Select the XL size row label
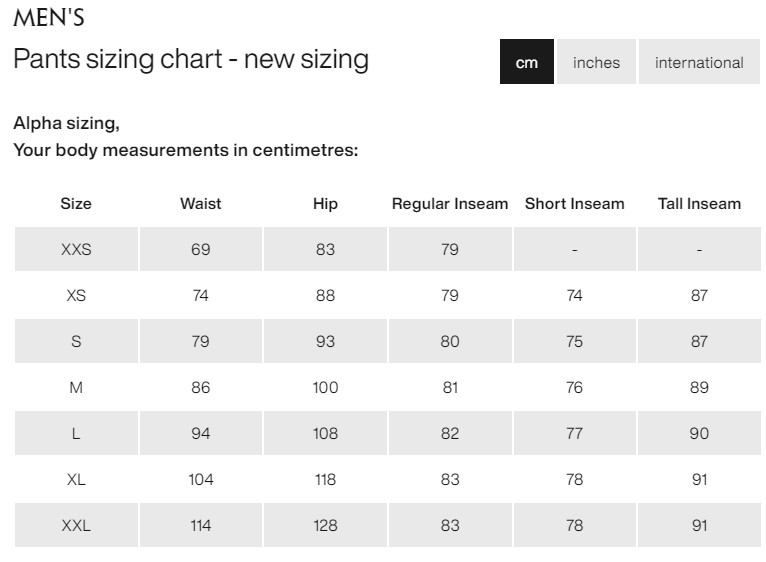Image resolution: width=766 pixels, height=562 pixels. point(76,480)
